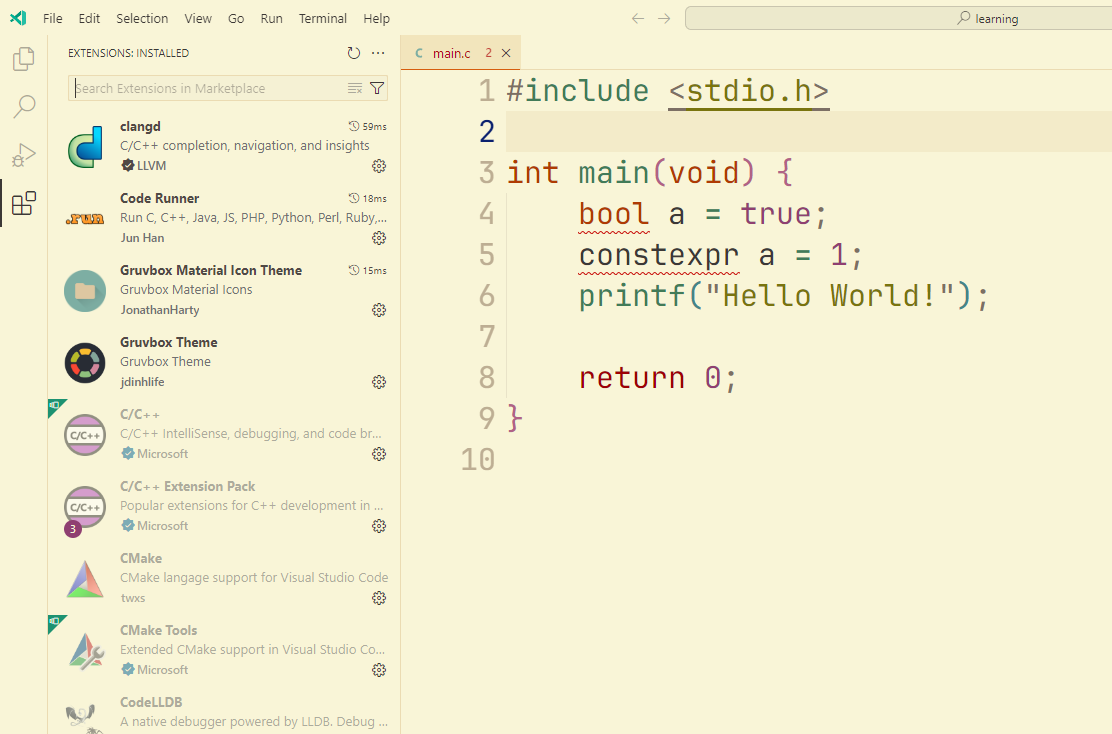Open the manage gear for Gruvbox Theme
This screenshot has width=1112, height=734.
pyautogui.click(x=379, y=382)
